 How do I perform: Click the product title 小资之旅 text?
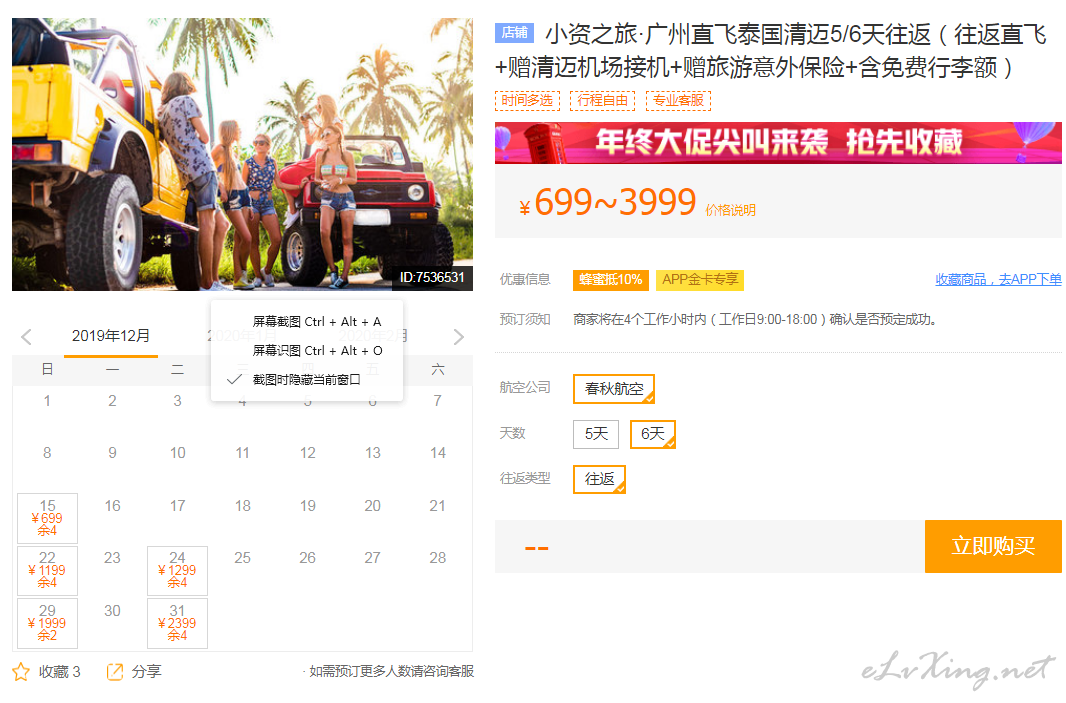(x=772, y=51)
